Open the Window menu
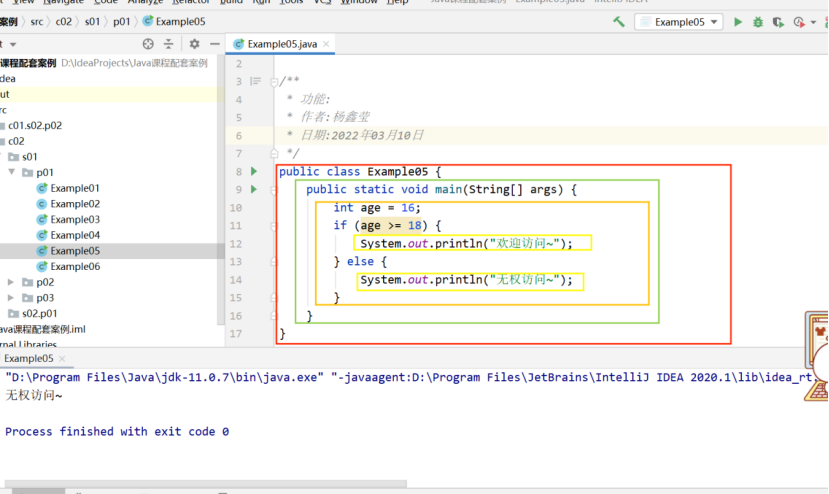Screen dimensions: 829x494 (x=358, y=2)
